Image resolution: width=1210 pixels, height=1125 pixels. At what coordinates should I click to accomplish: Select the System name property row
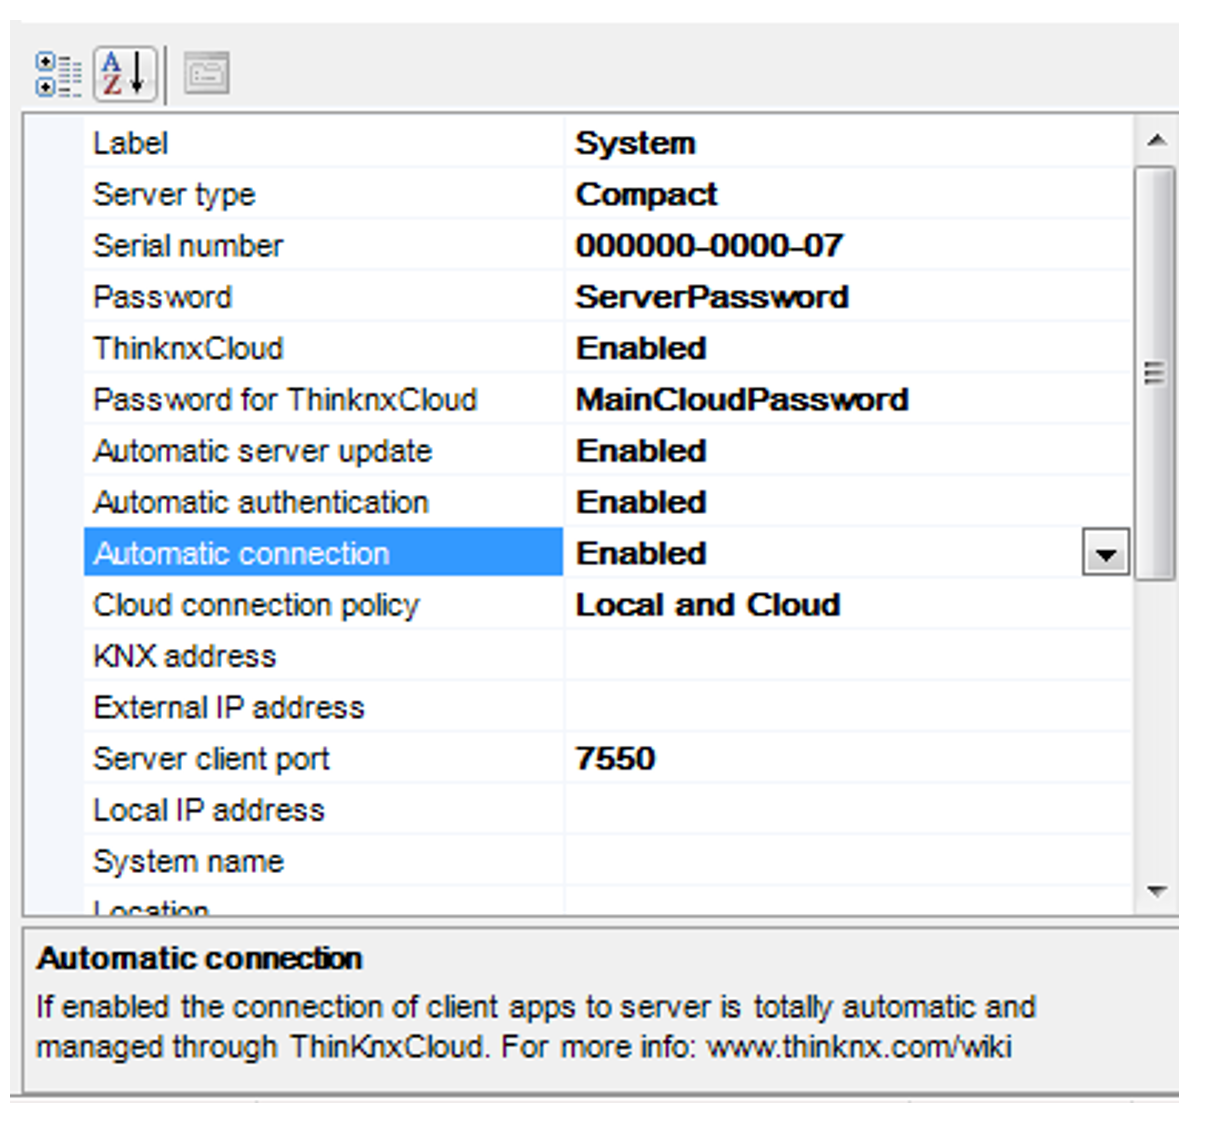point(188,861)
